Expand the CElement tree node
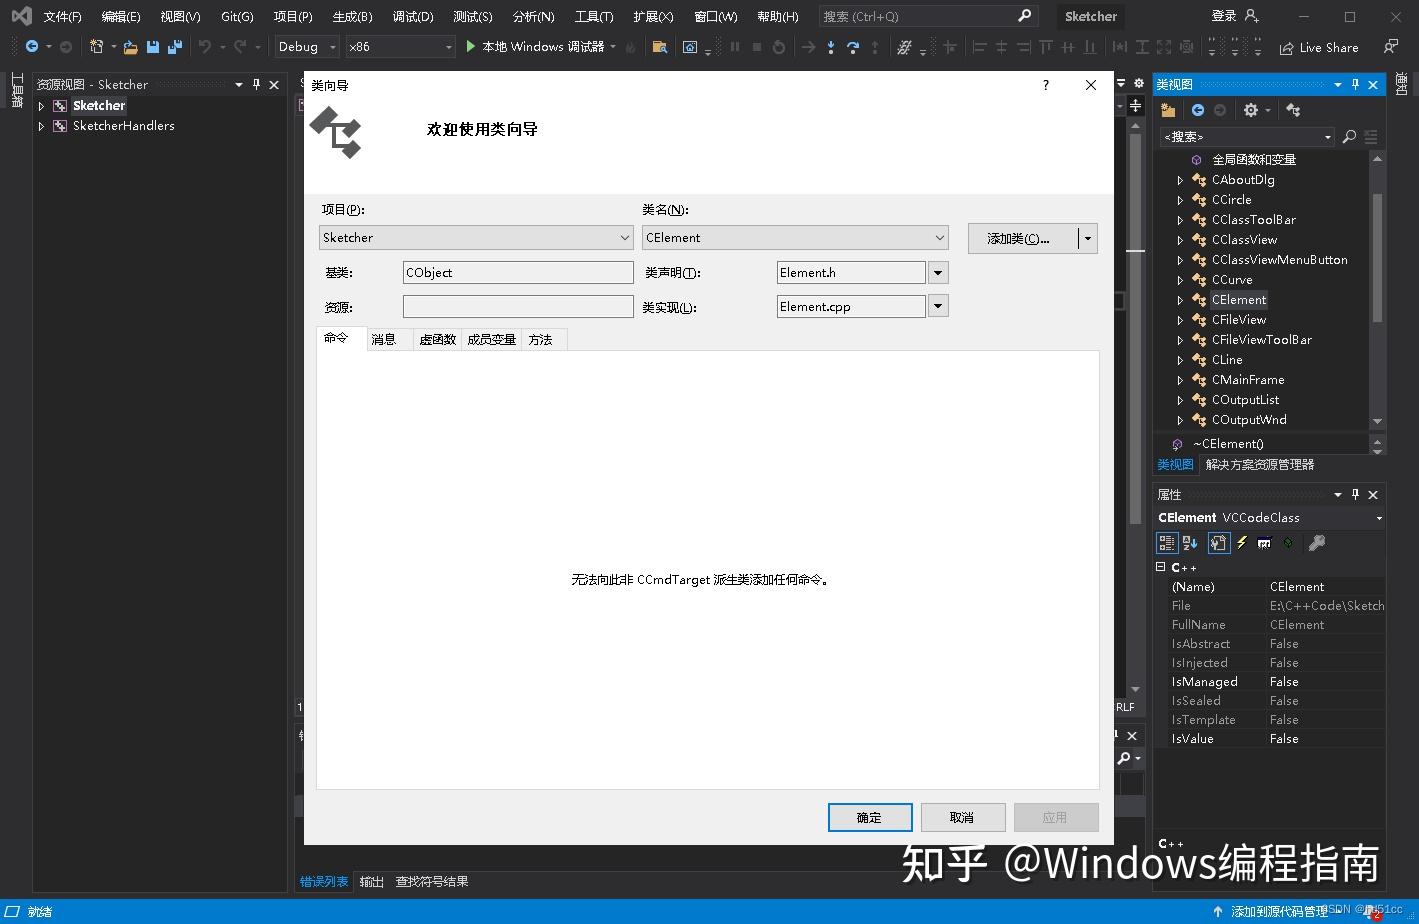Image resolution: width=1419 pixels, height=924 pixels. (1182, 299)
